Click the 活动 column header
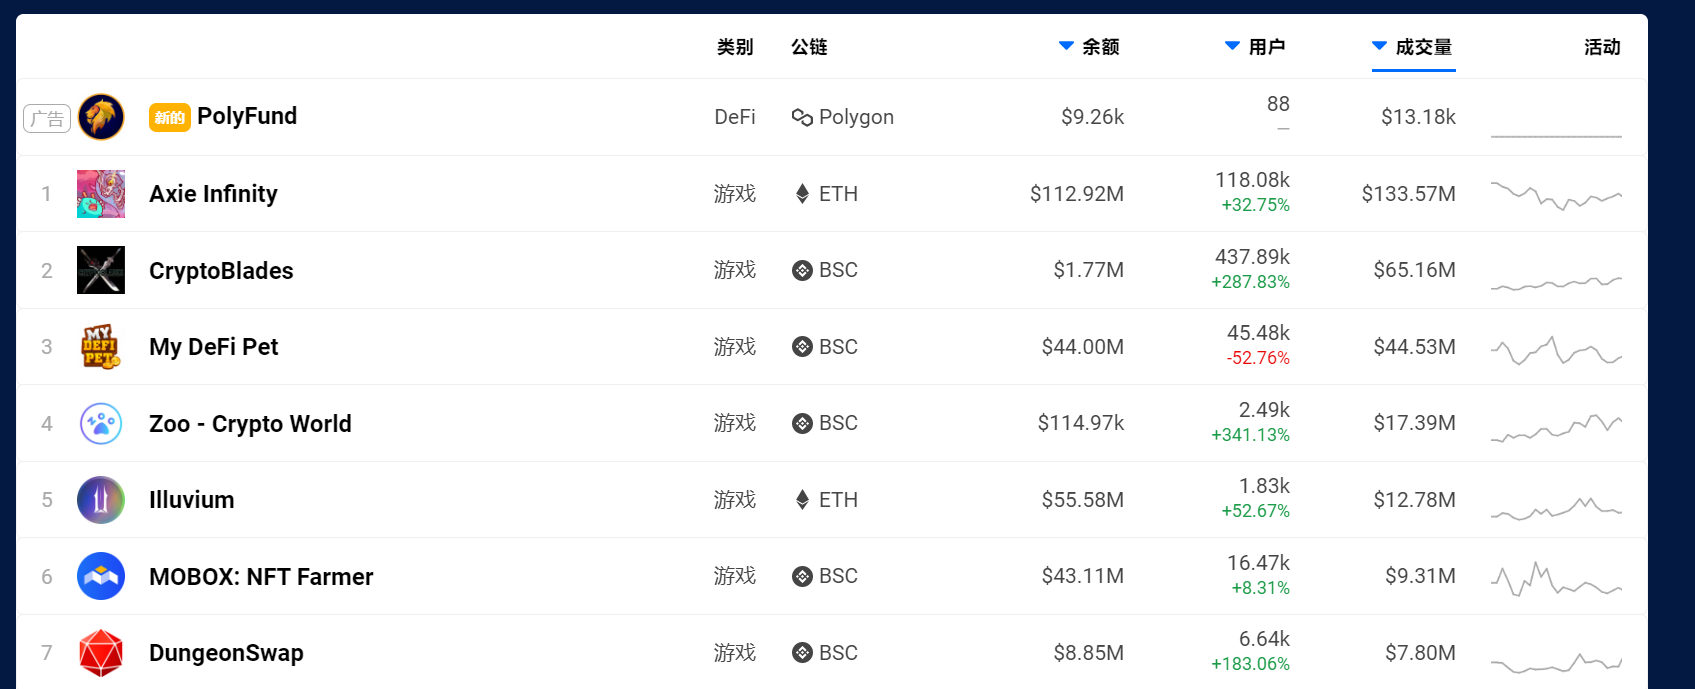This screenshot has height=689, width=1695. pyautogui.click(x=1602, y=47)
